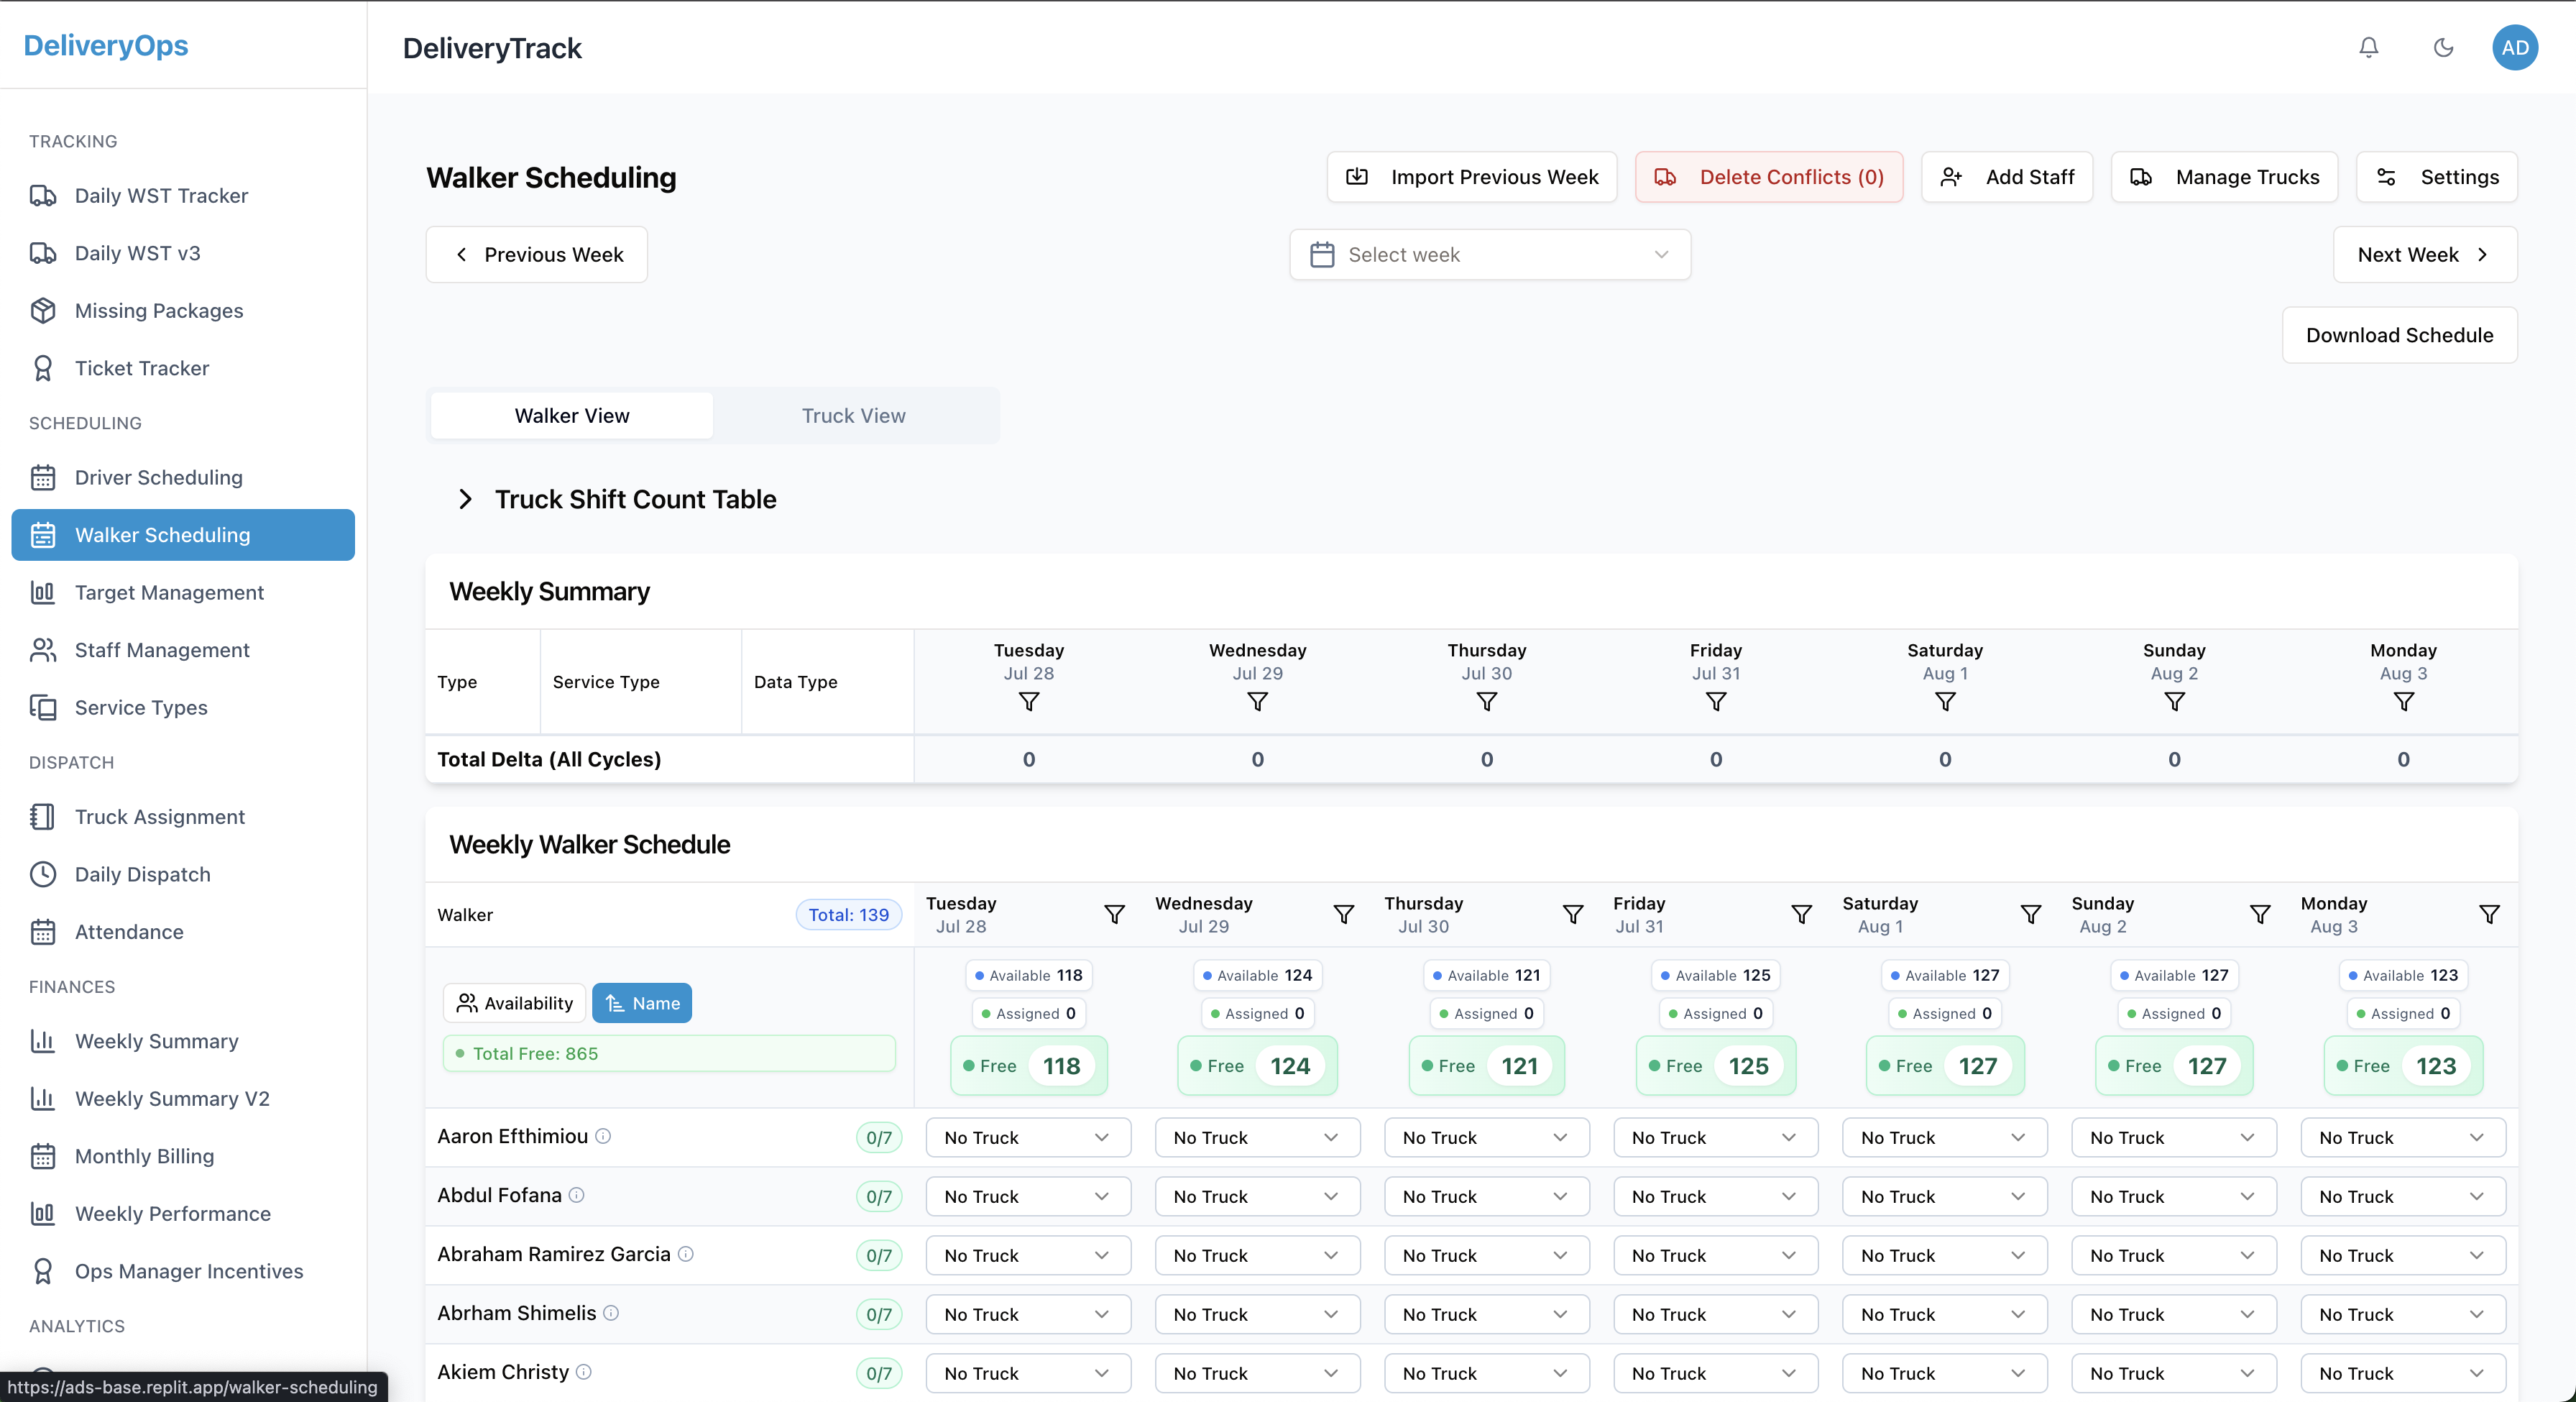Image resolution: width=2576 pixels, height=1402 pixels.
Task: Sort walkers by Name
Action: (x=641, y=1003)
